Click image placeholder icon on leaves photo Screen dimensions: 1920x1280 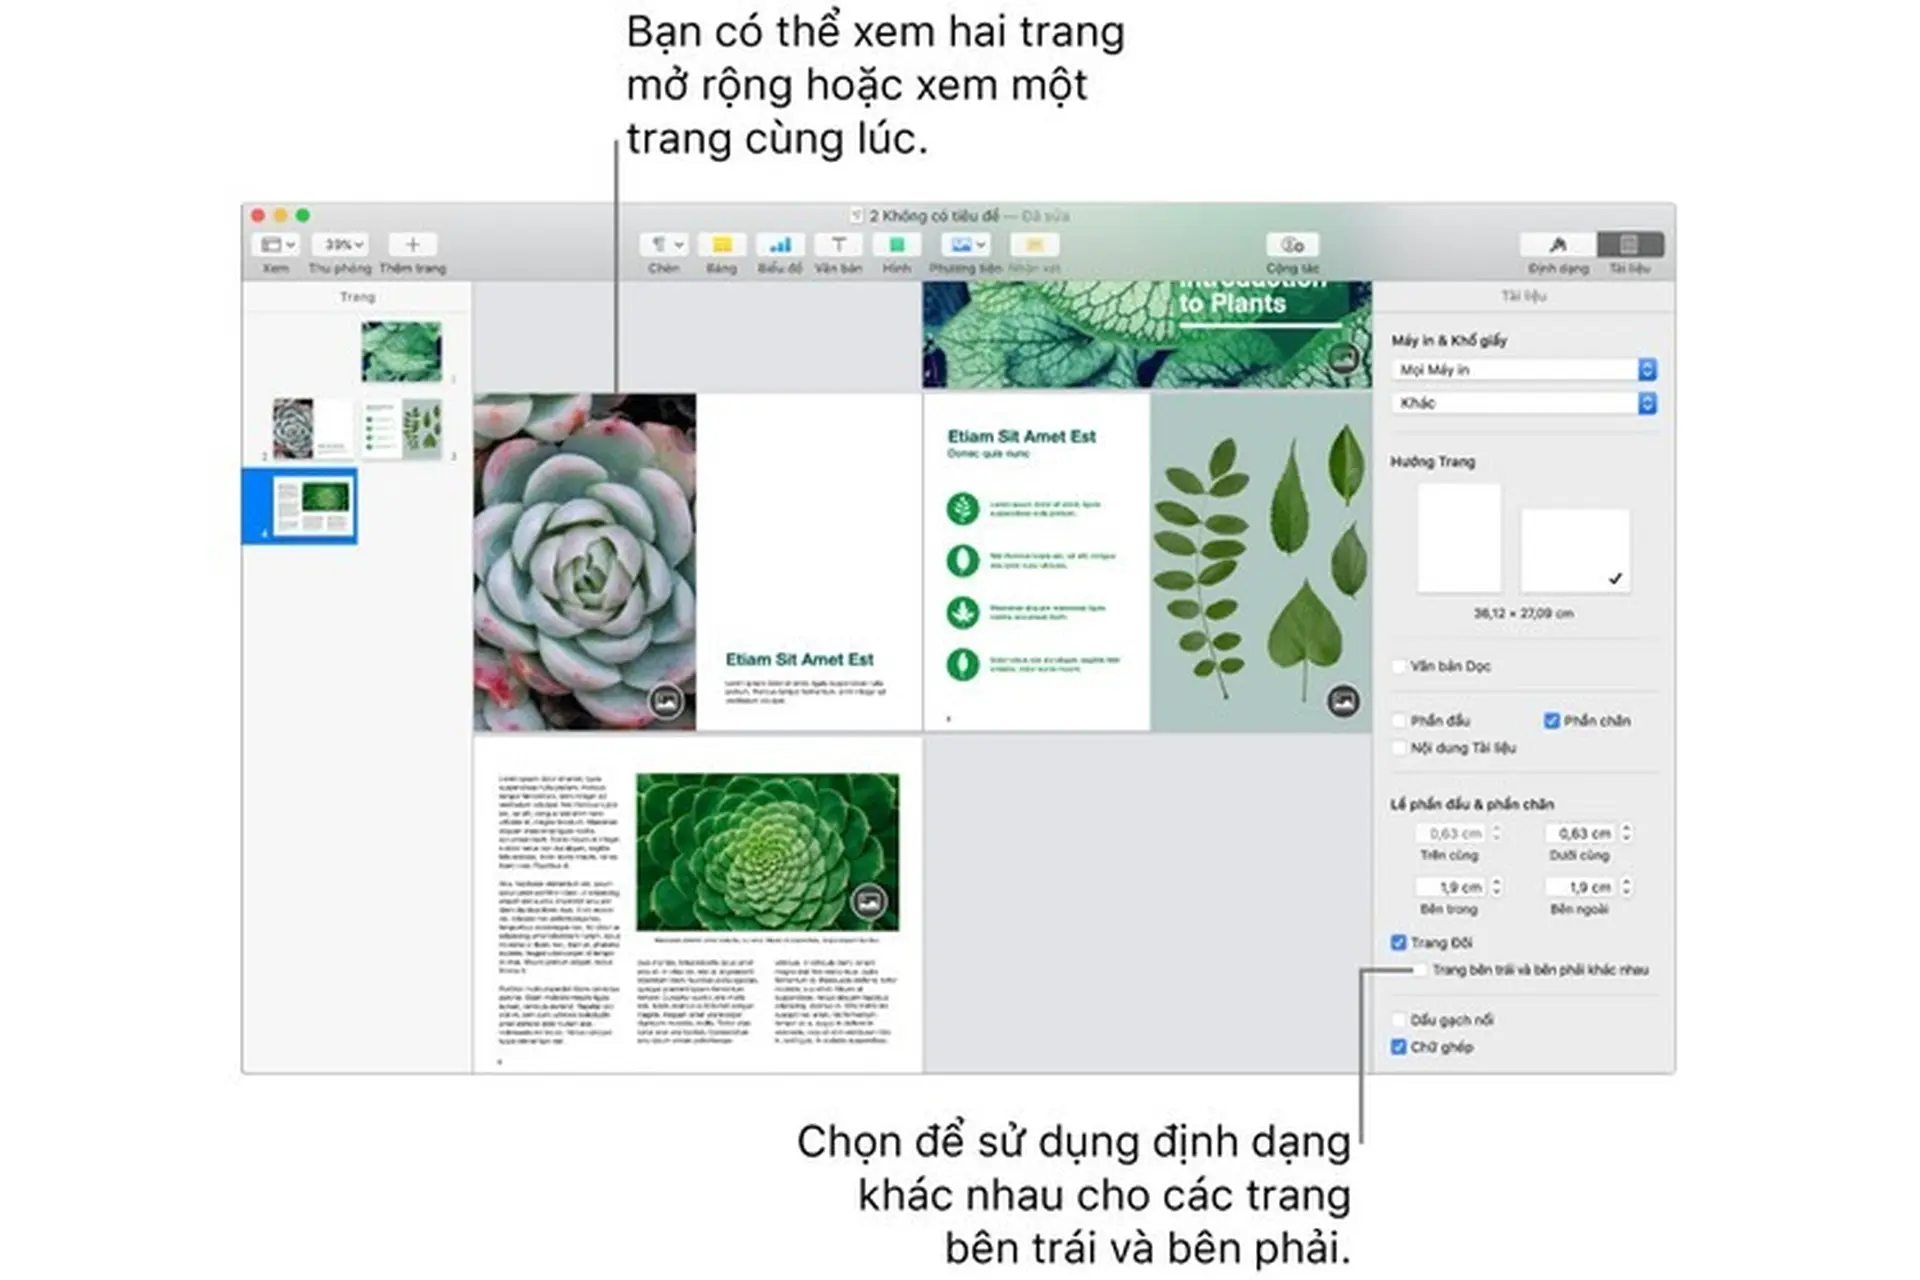[1343, 701]
